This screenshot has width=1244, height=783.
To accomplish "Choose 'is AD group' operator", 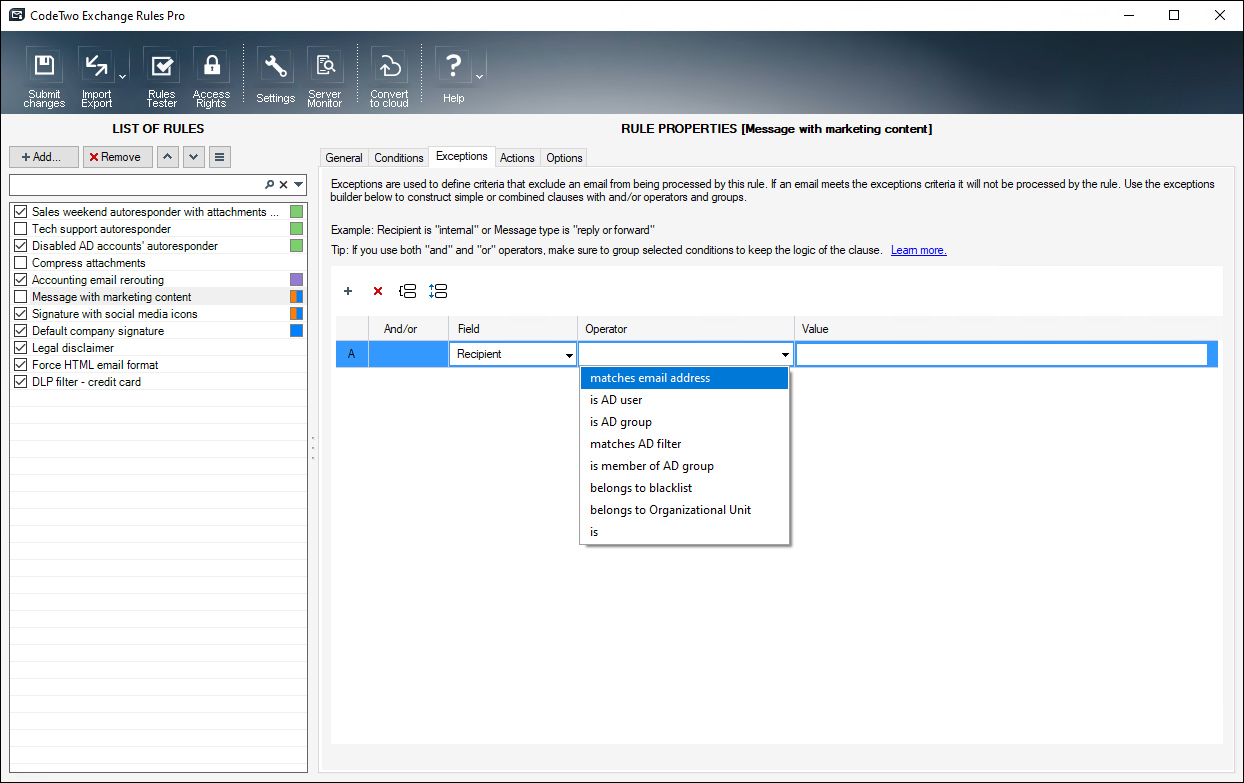I will click(x=685, y=422).
